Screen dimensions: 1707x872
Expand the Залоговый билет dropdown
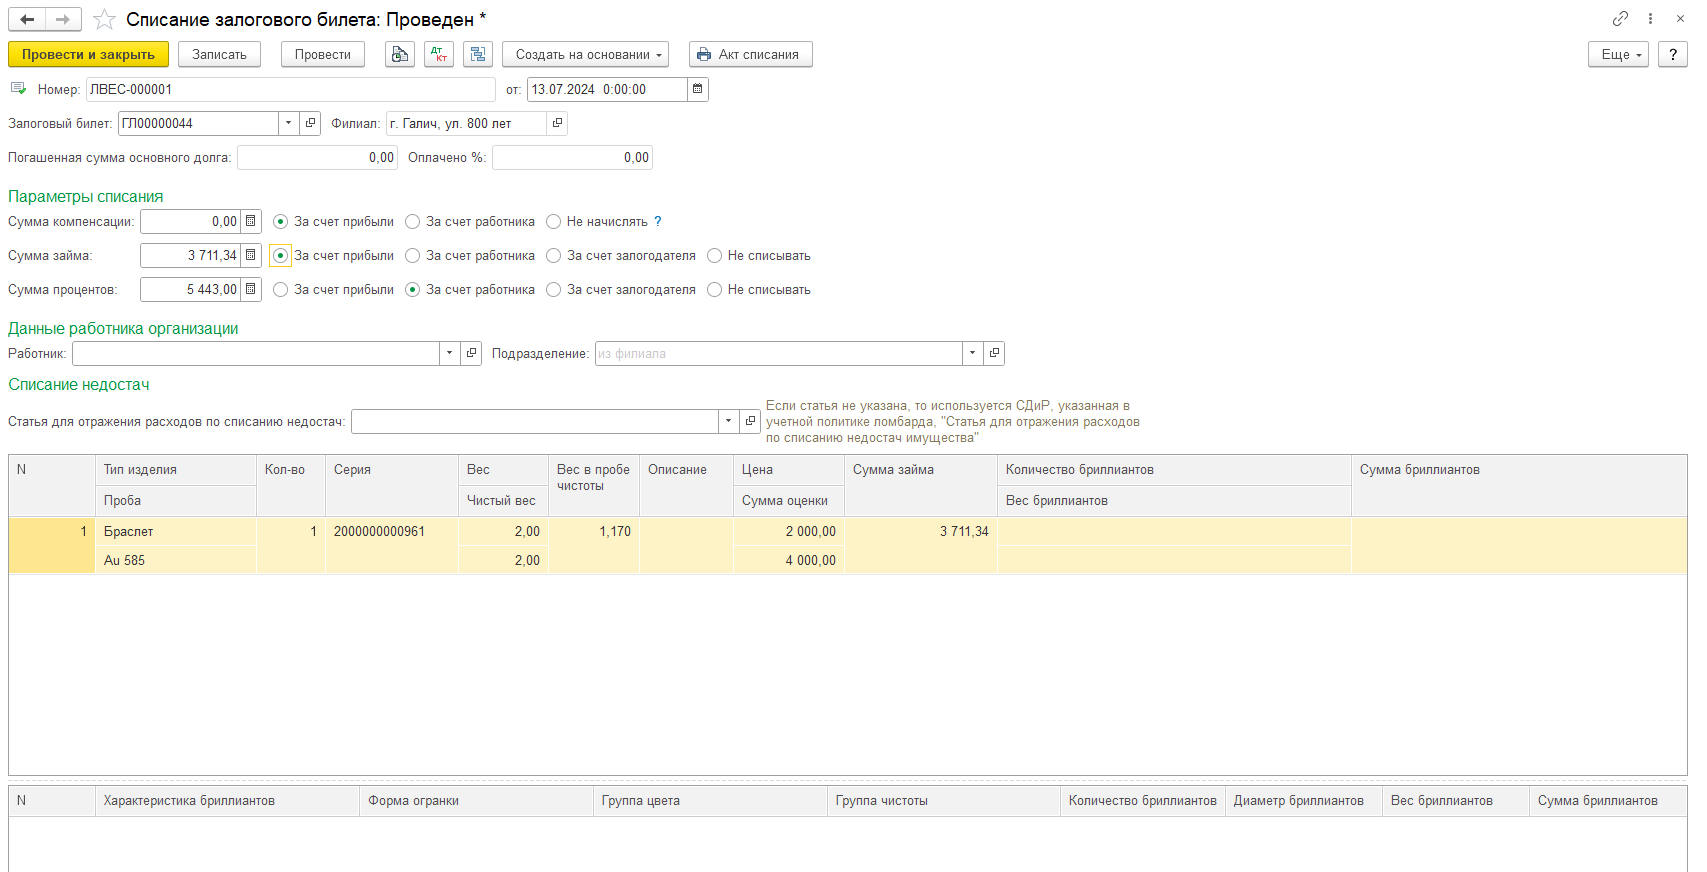288,123
